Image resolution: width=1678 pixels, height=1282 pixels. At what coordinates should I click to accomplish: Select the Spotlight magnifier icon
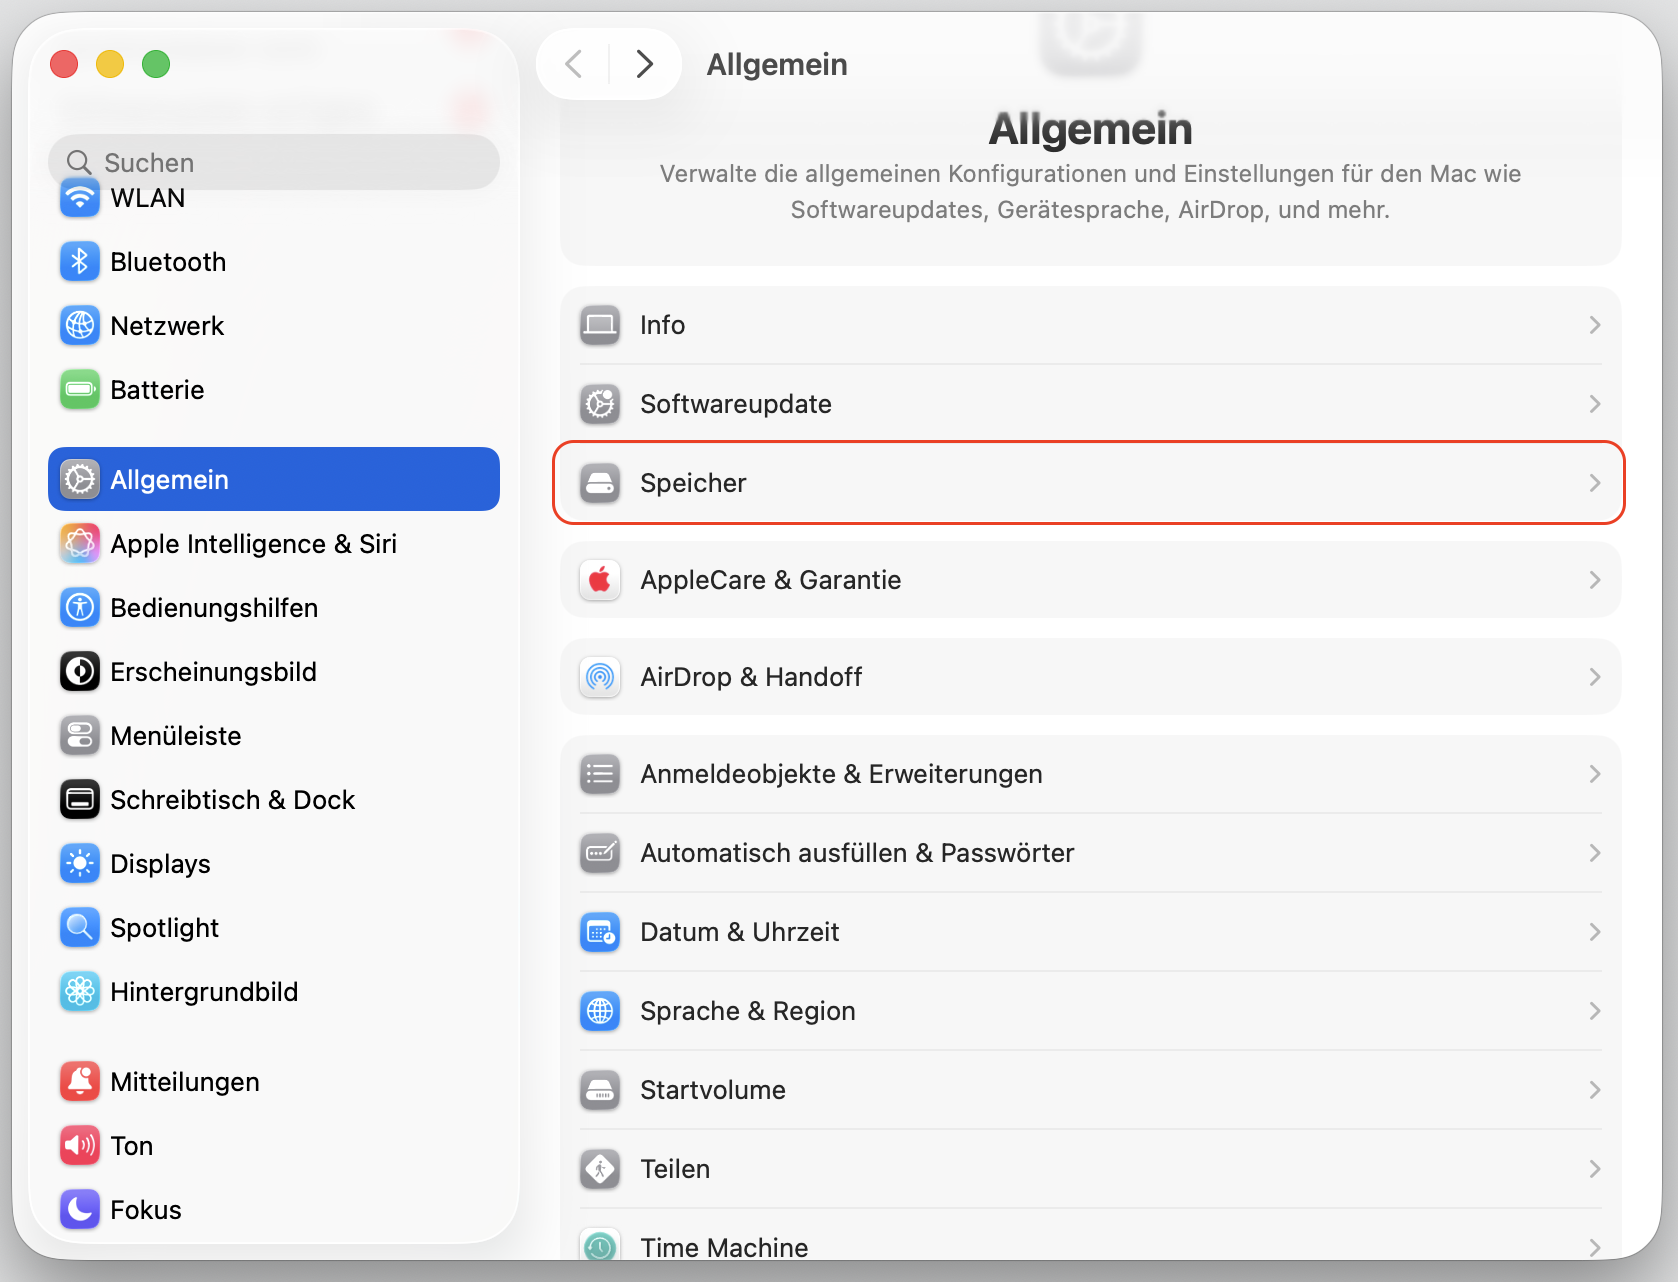80,928
